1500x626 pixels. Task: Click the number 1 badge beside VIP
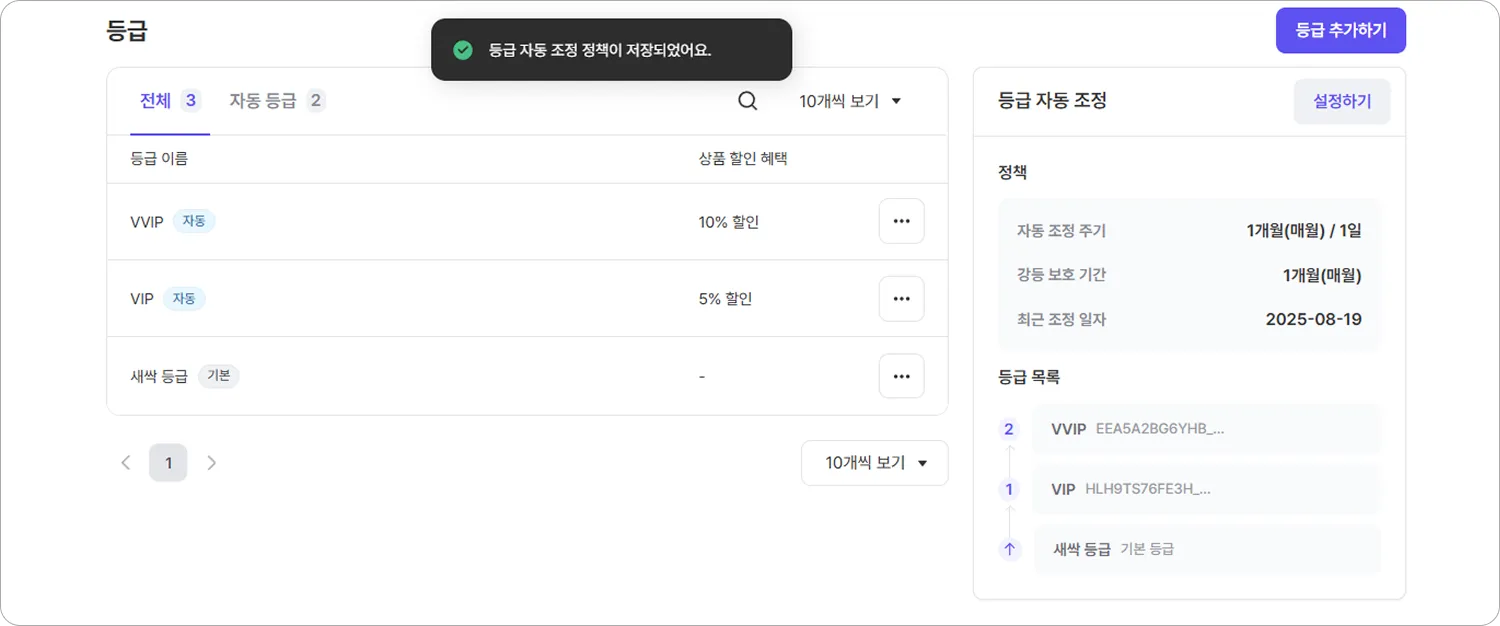tap(1009, 489)
